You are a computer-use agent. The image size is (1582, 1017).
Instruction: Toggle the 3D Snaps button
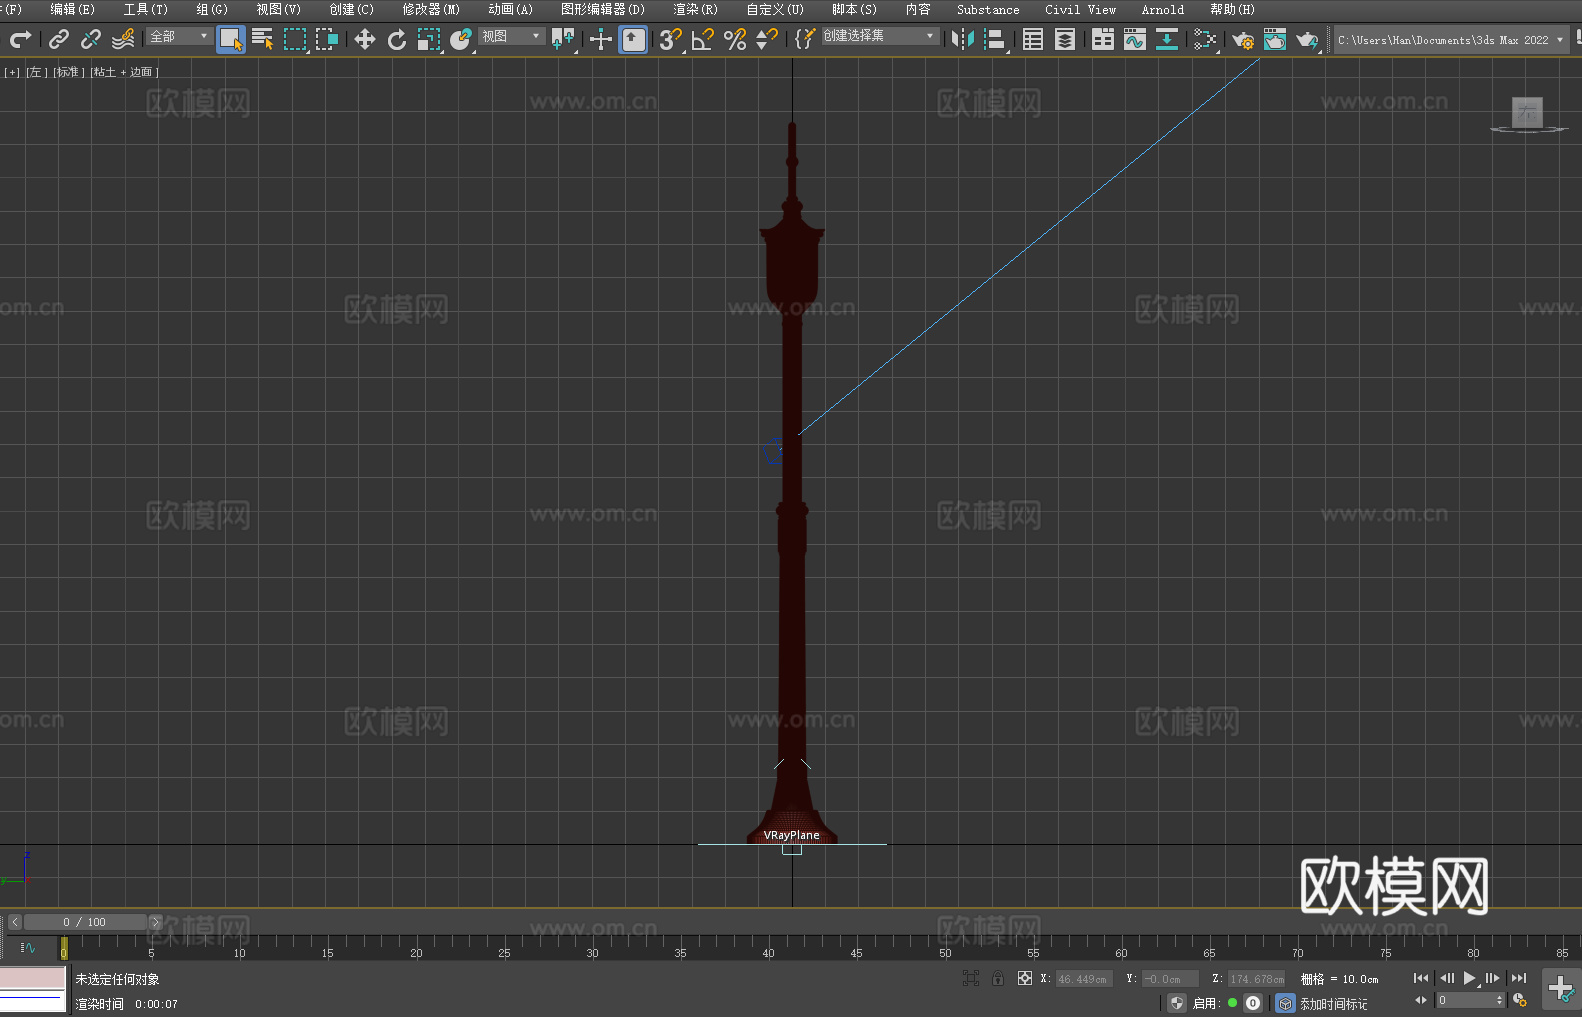669,40
